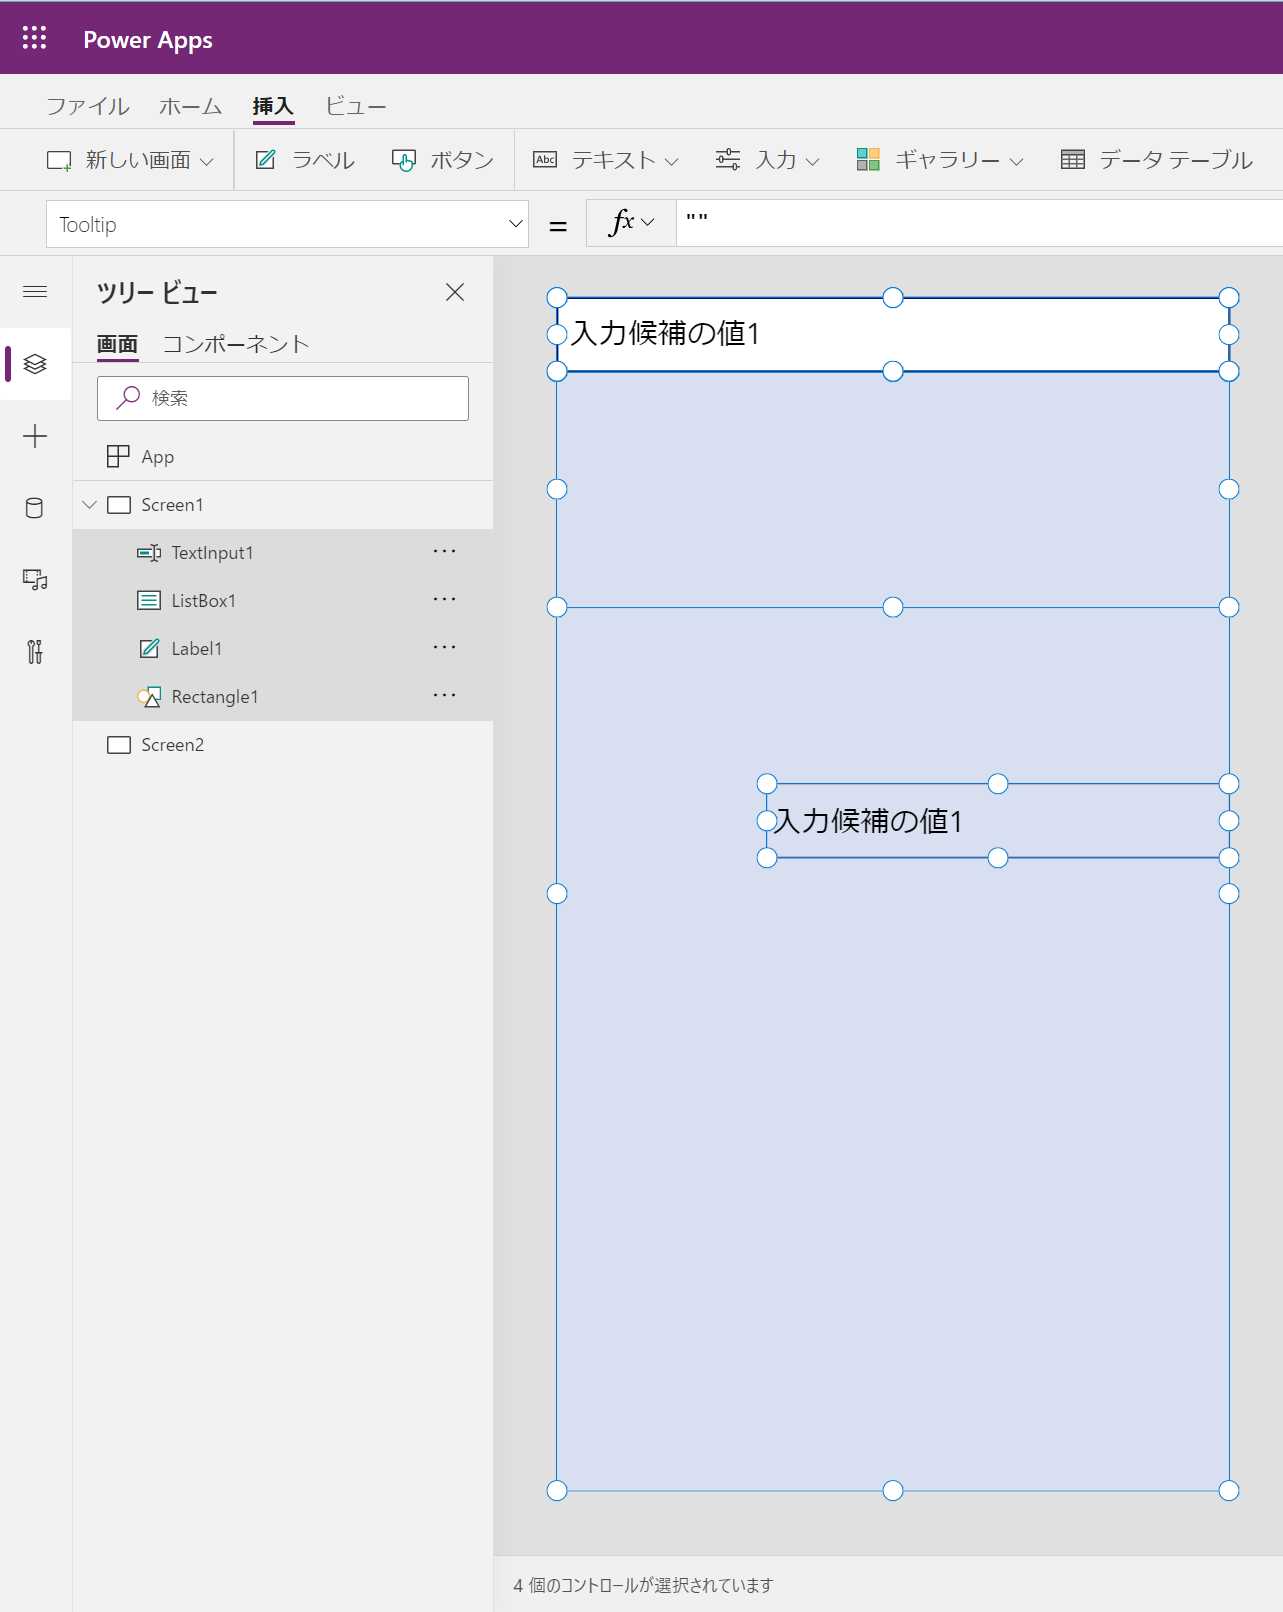Open the Gallery dropdown
This screenshot has height=1612, width=1283.
(940, 160)
